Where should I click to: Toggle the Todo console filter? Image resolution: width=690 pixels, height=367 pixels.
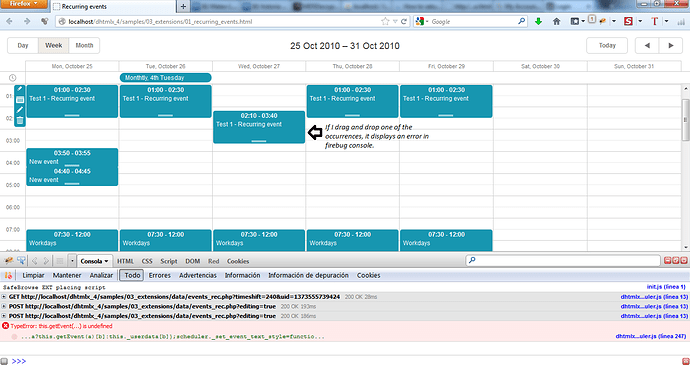click(x=132, y=275)
